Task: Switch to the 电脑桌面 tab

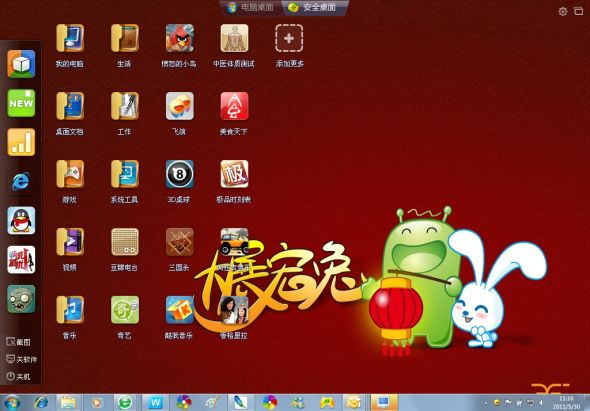Action: [x=251, y=7]
